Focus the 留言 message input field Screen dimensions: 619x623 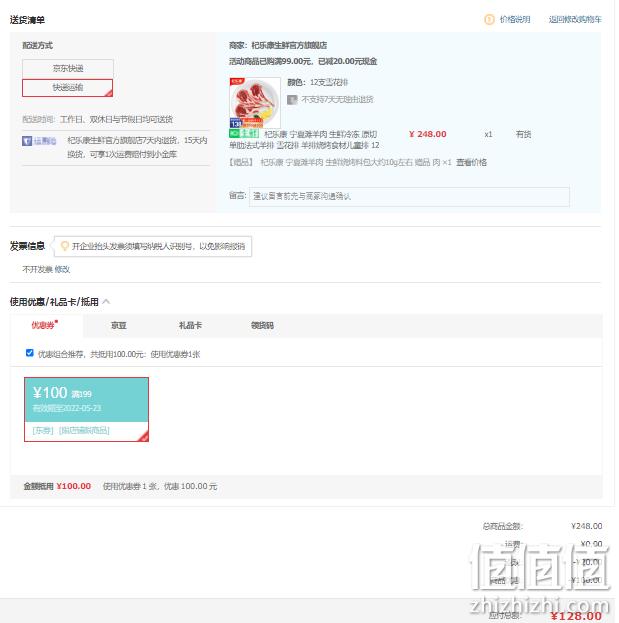tap(409, 197)
